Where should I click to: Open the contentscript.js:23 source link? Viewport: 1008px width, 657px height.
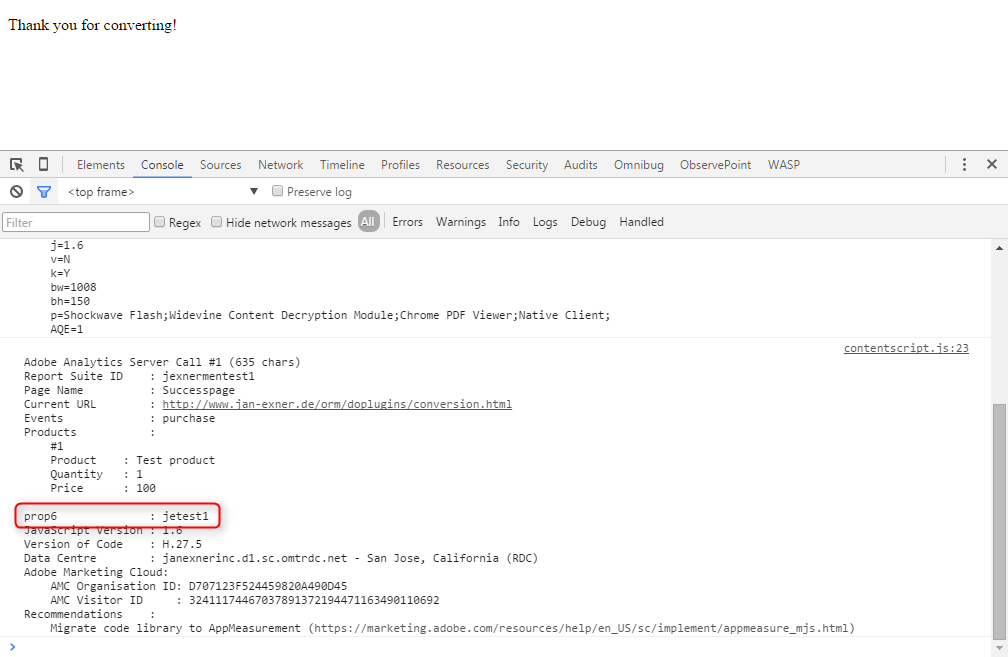(x=906, y=348)
